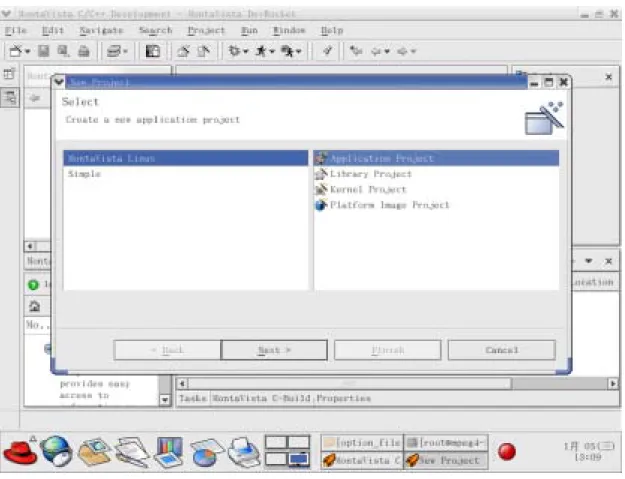Click the Cancel button in the wizard
Image resolution: width=625 pixels, height=479 pixels.
[x=502, y=350]
